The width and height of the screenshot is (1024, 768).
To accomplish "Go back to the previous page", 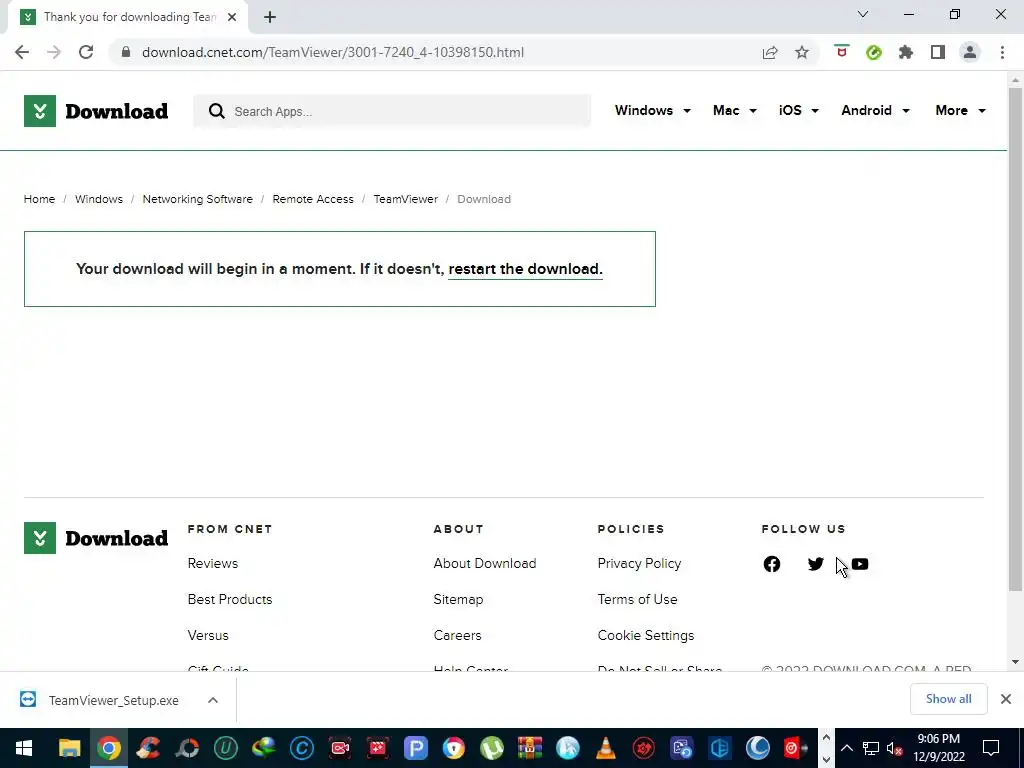I will coord(22,52).
